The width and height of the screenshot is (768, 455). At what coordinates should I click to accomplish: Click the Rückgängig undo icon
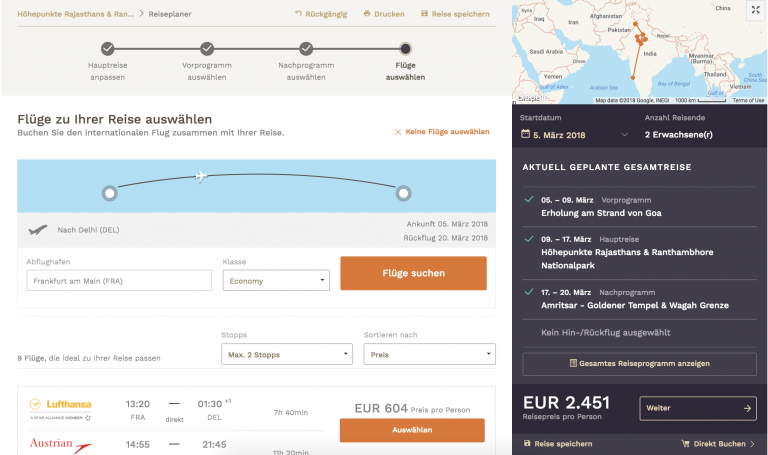coord(298,14)
